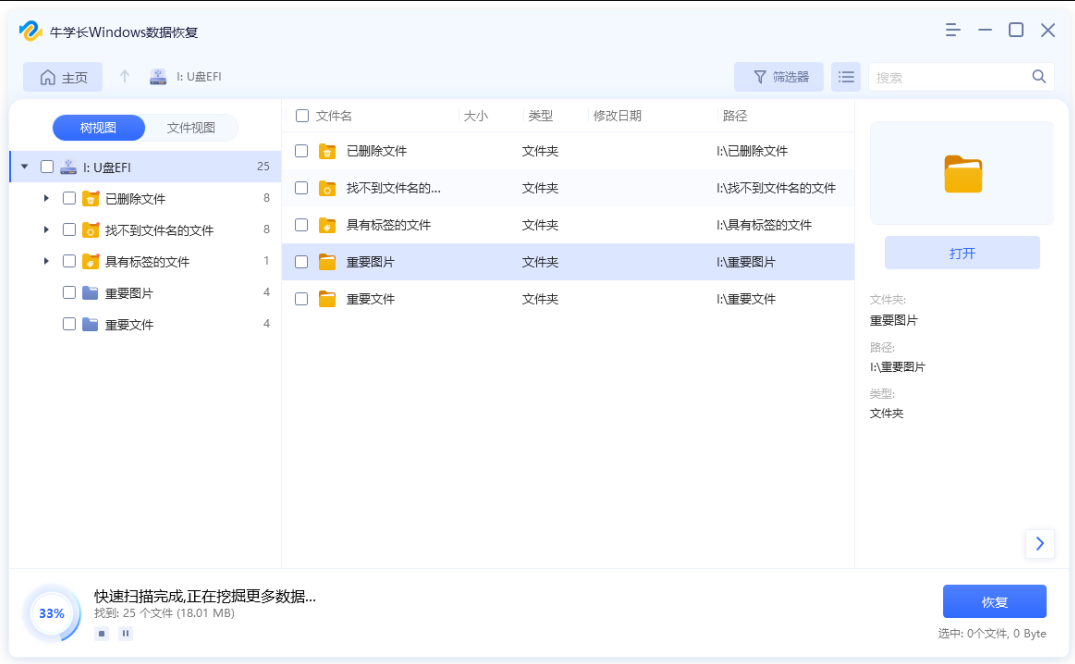Click the U盘EFI drive icon in tree
This screenshot has height=664, width=1075.
69,167
